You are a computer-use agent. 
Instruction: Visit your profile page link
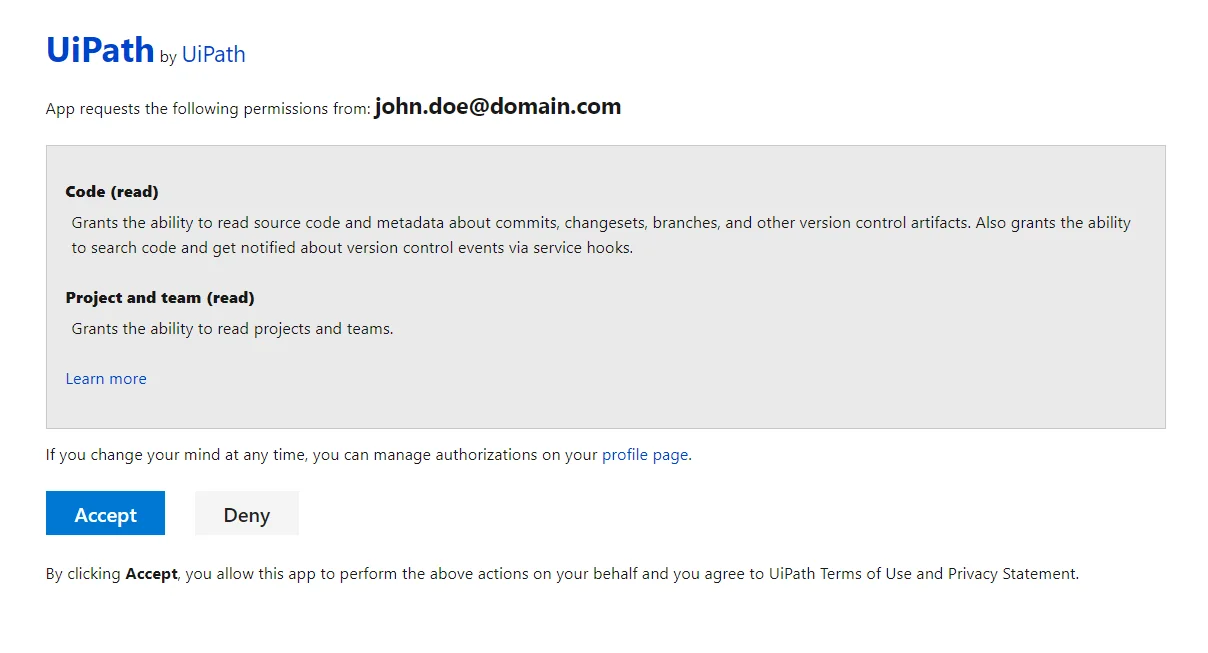pyautogui.click(x=644, y=454)
